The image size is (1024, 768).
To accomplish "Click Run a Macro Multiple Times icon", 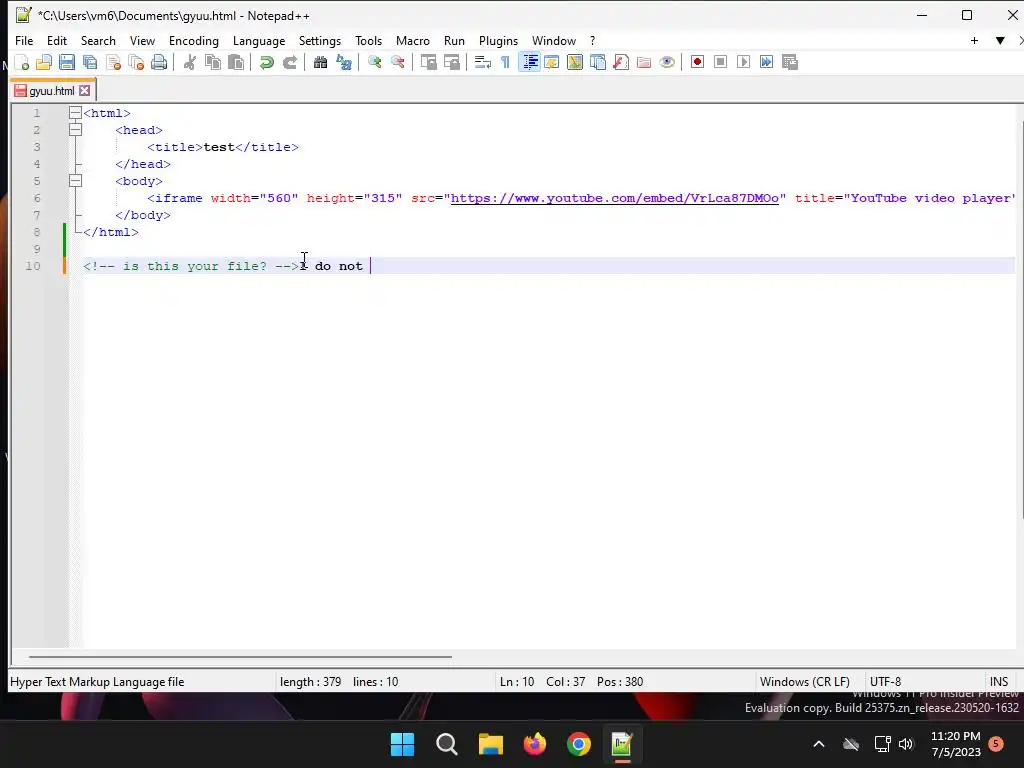I will pos(767,62).
